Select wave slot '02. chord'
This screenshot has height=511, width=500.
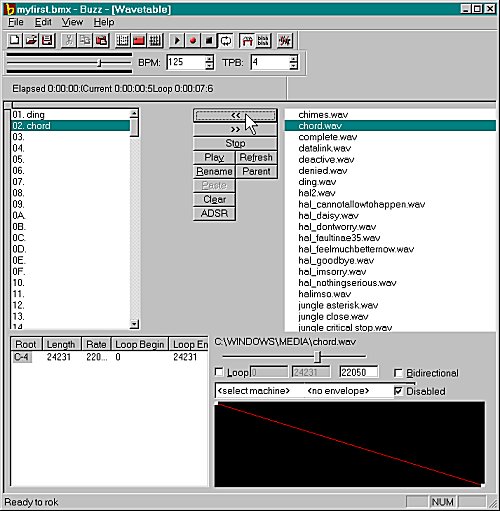[x=71, y=126]
